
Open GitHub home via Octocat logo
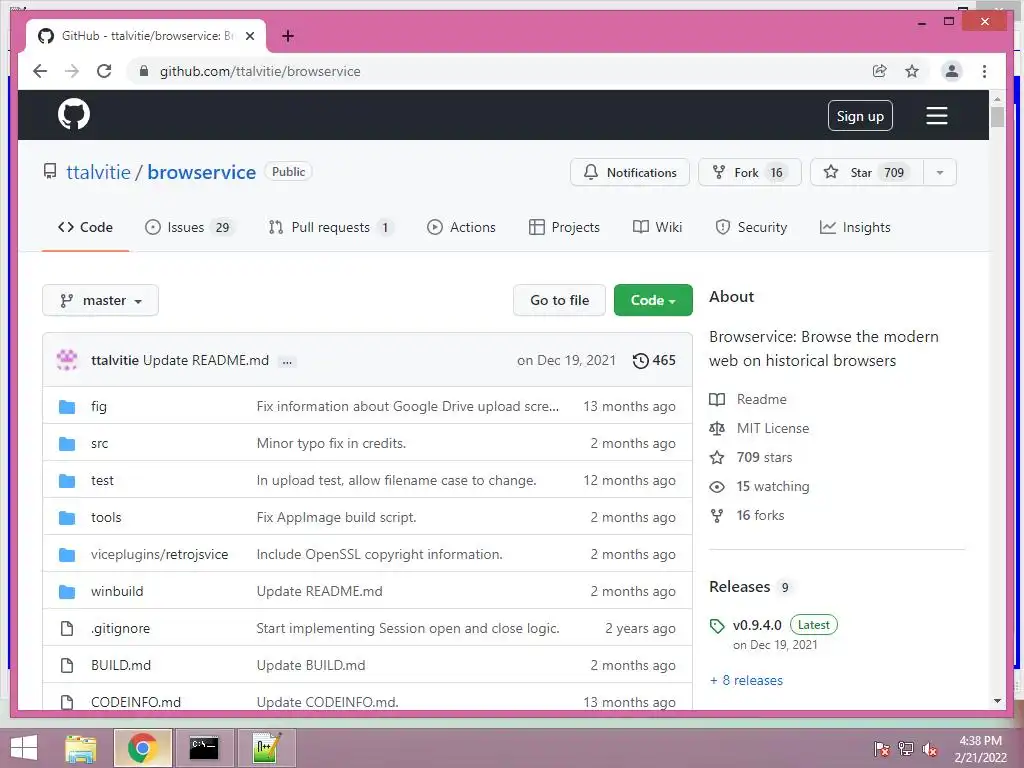(74, 115)
